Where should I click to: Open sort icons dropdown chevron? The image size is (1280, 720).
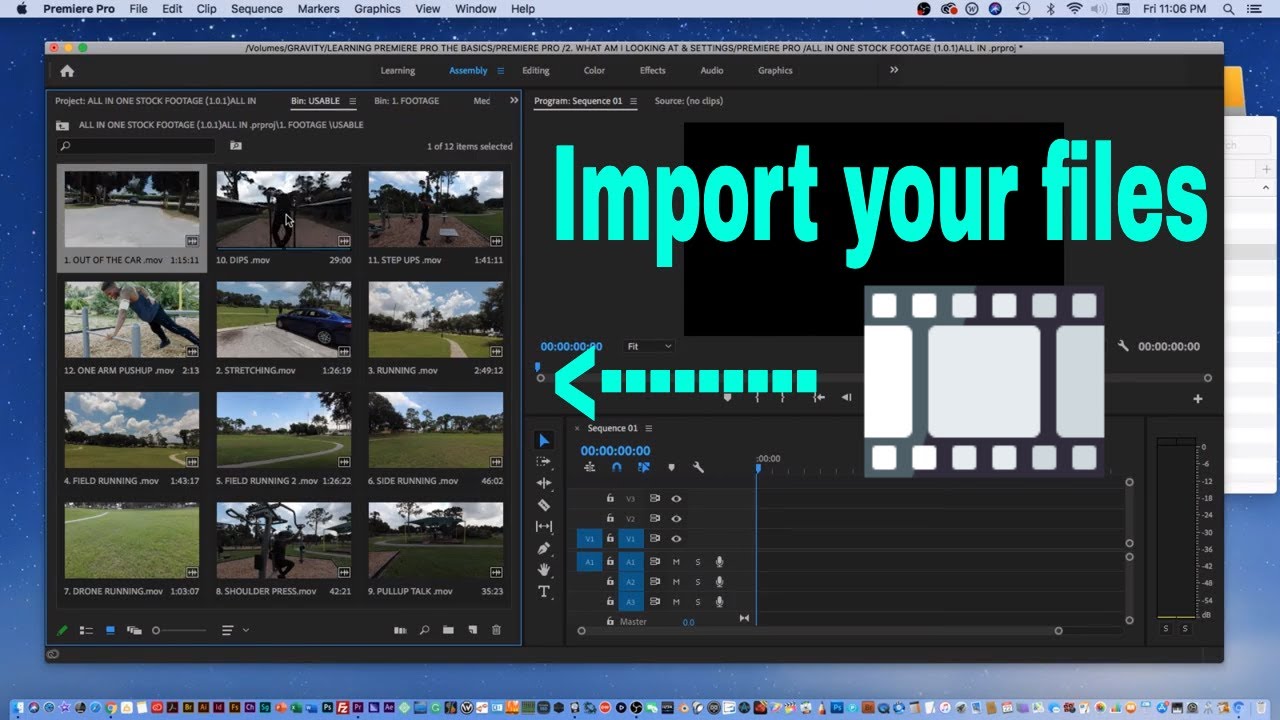pos(246,631)
